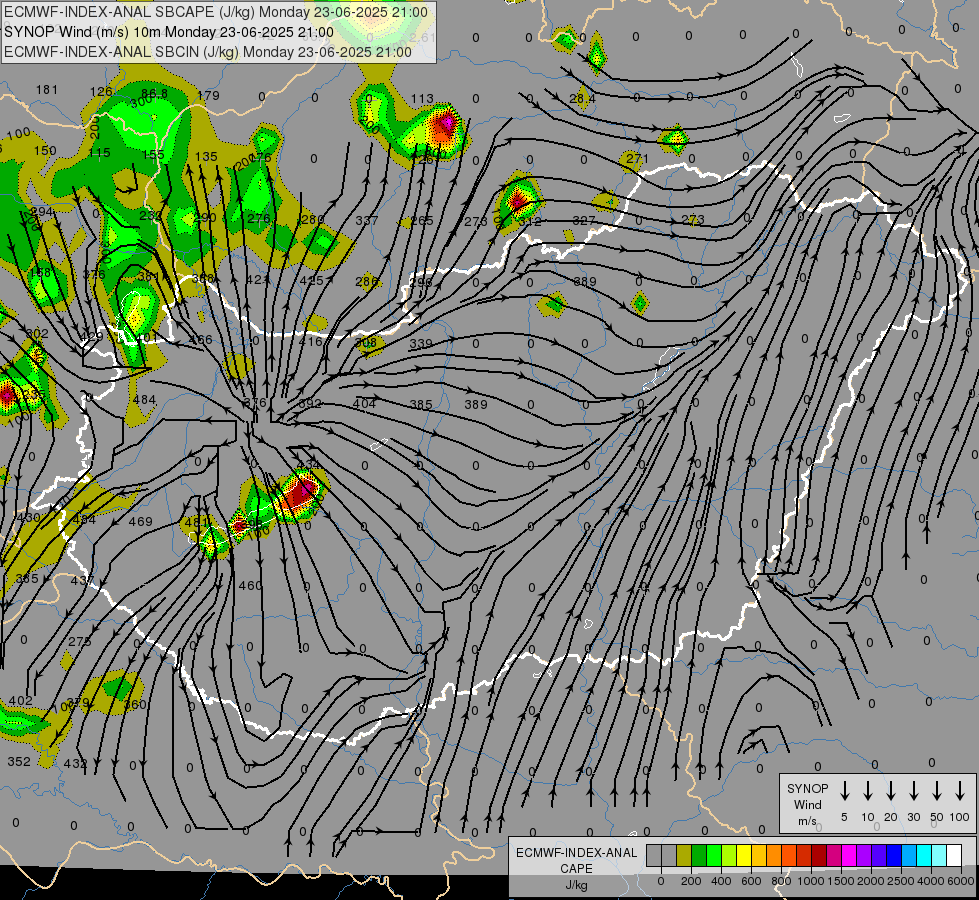The image size is (979, 900).
Task: Click the wind legend arrow above 50
Action: click(x=937, y=791)
